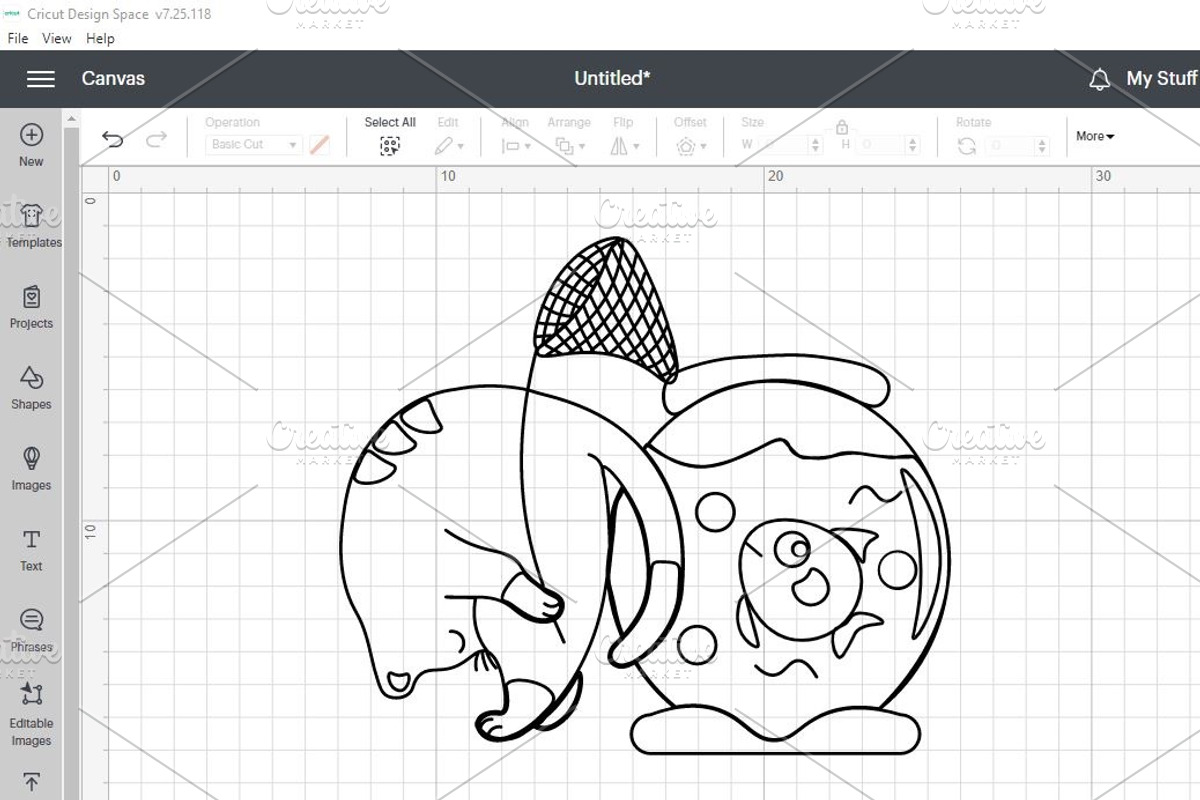
Task: Click the Rotate stepper arrows
Action: tap(1043, 146)
